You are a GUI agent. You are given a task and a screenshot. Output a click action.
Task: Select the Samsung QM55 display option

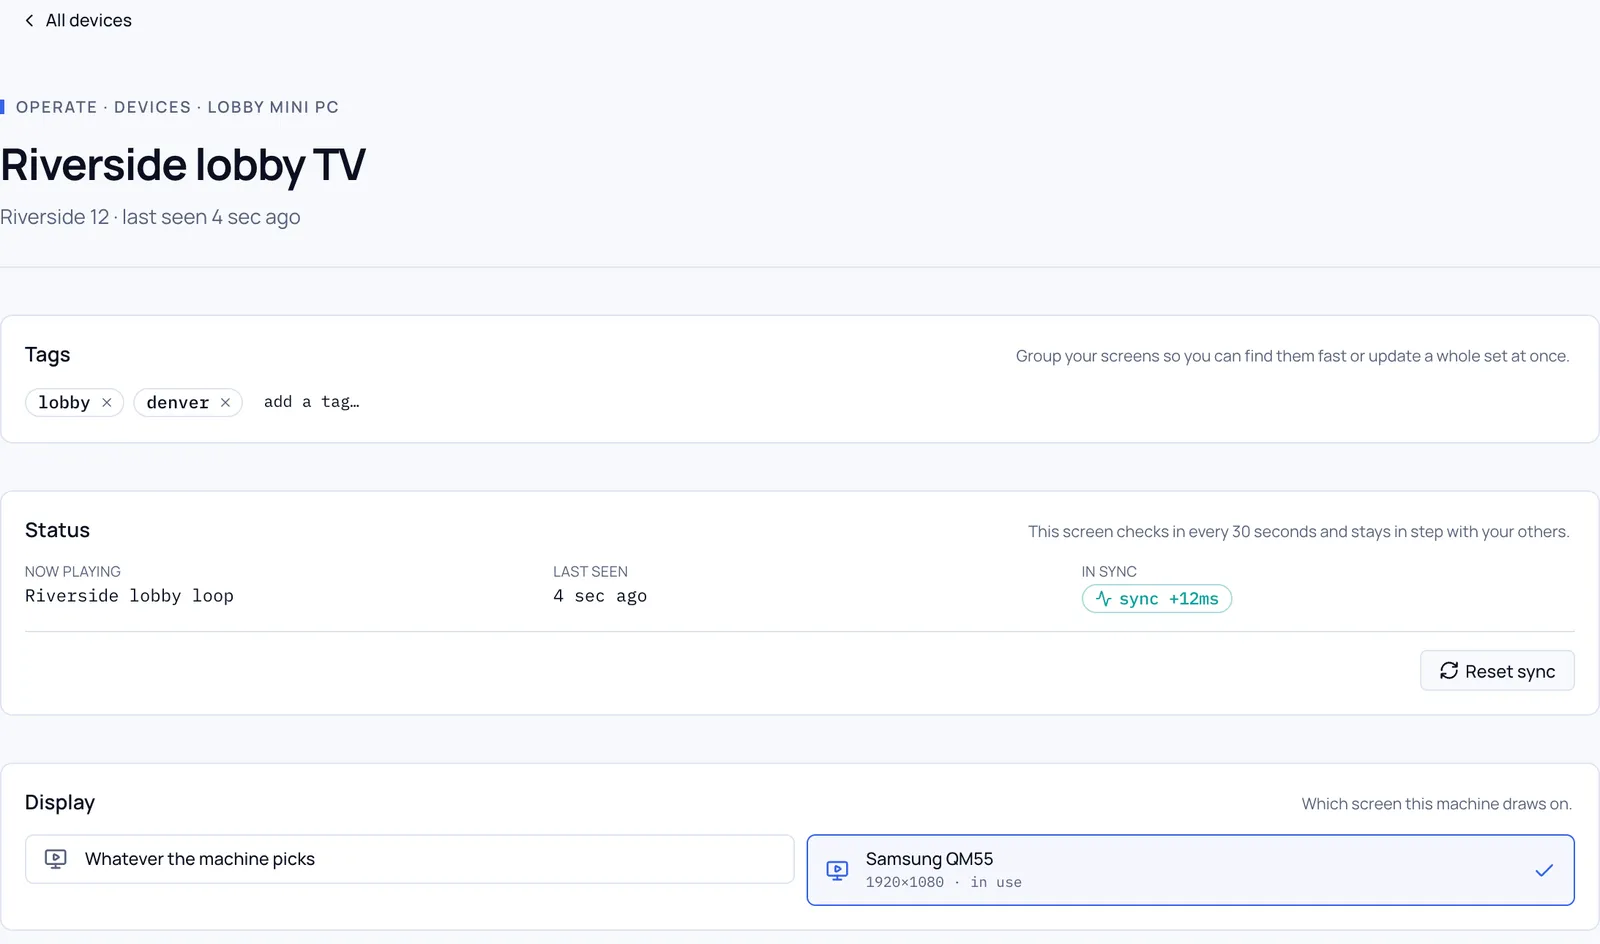click(1191, 870)
